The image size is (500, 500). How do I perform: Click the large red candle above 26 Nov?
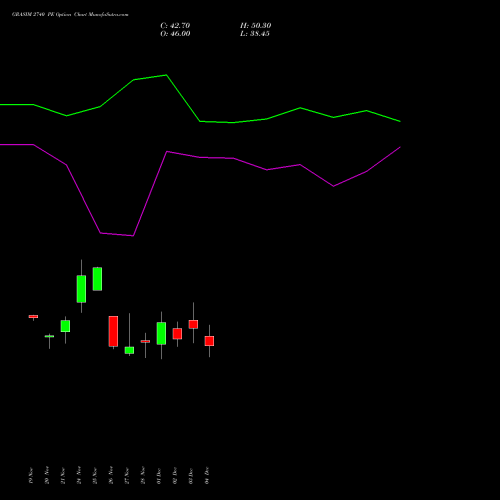click(113, 331)
